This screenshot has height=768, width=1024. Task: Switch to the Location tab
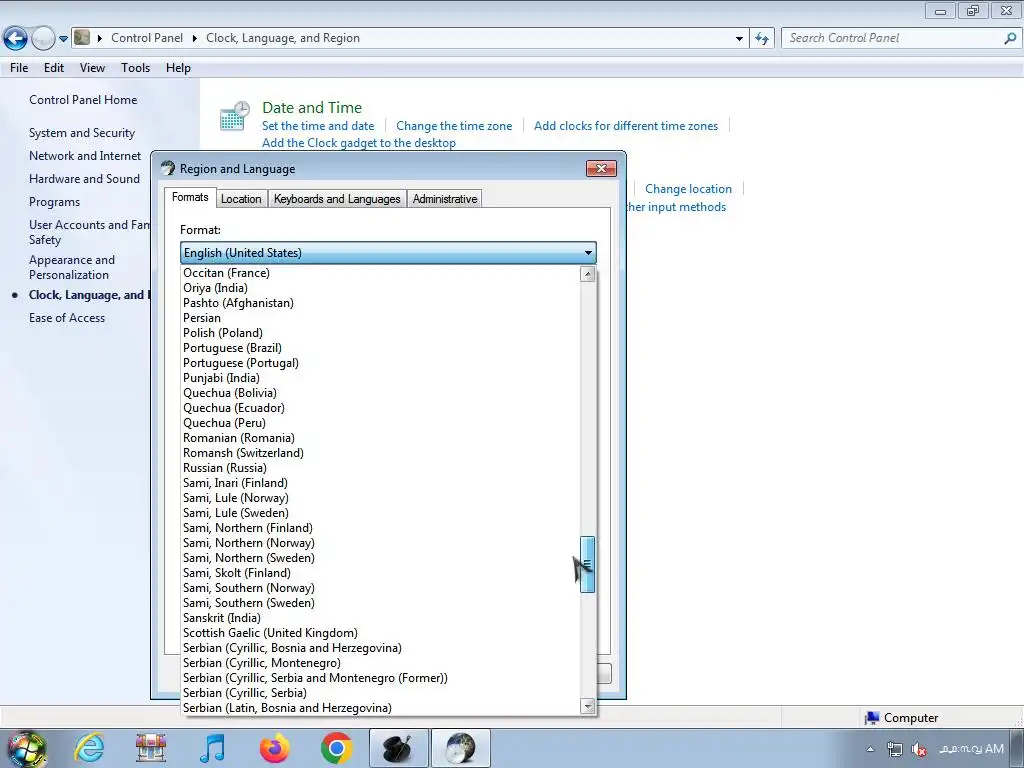click(241, 199)
